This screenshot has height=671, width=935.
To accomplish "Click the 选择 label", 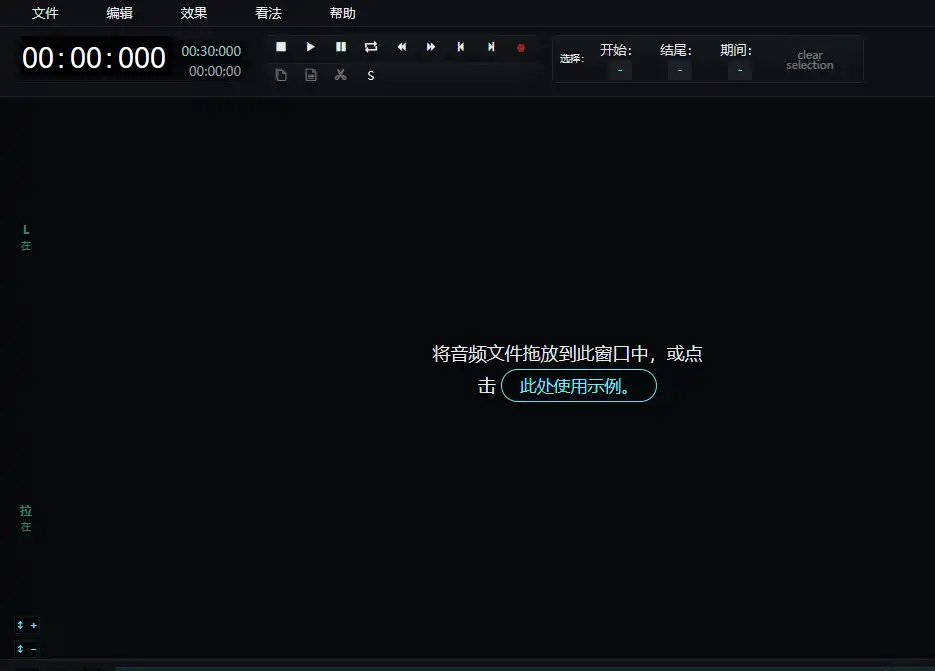I will click(x=571, y=58).
